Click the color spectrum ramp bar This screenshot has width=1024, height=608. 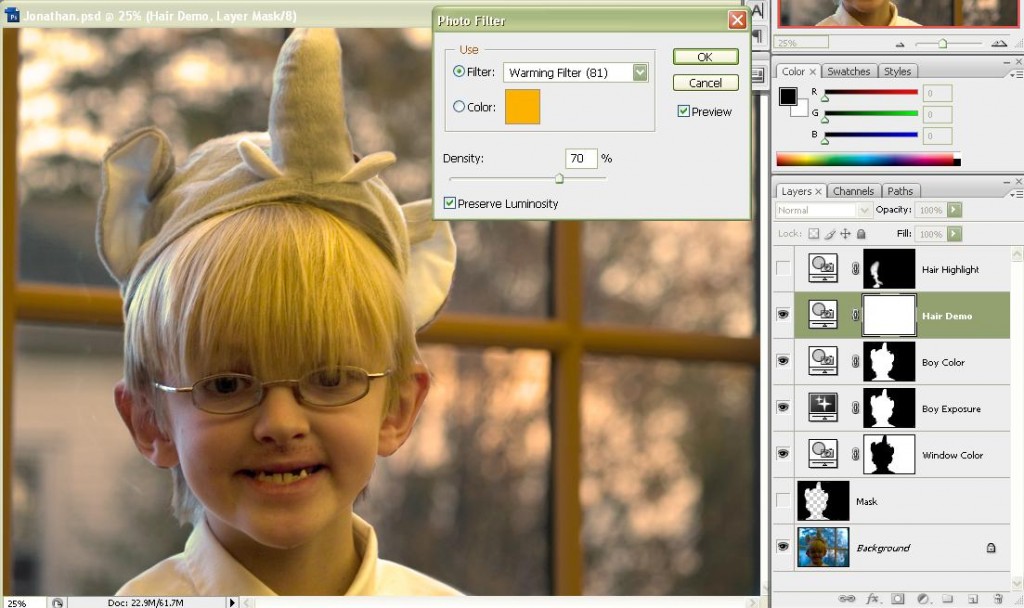[x=868, y=159]
